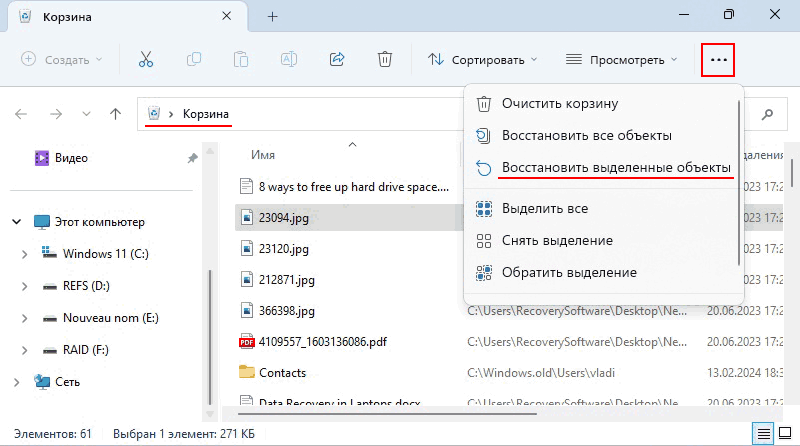This screenshot has width=800, height=446.
Task: Click the 13.02.2024 deletion date cell
Action: pos(745,373)
